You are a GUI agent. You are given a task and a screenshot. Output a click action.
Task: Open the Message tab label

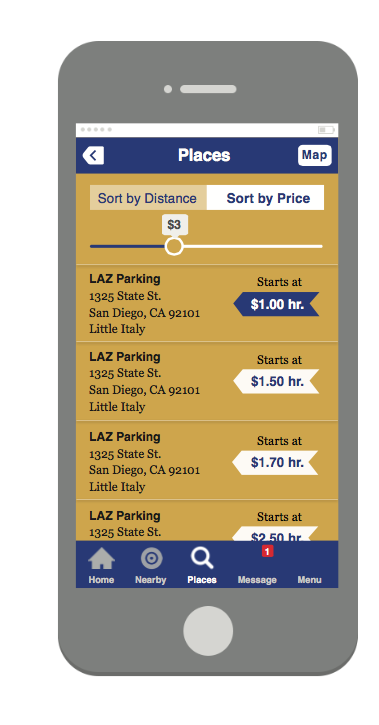click(x=257, y=580)
